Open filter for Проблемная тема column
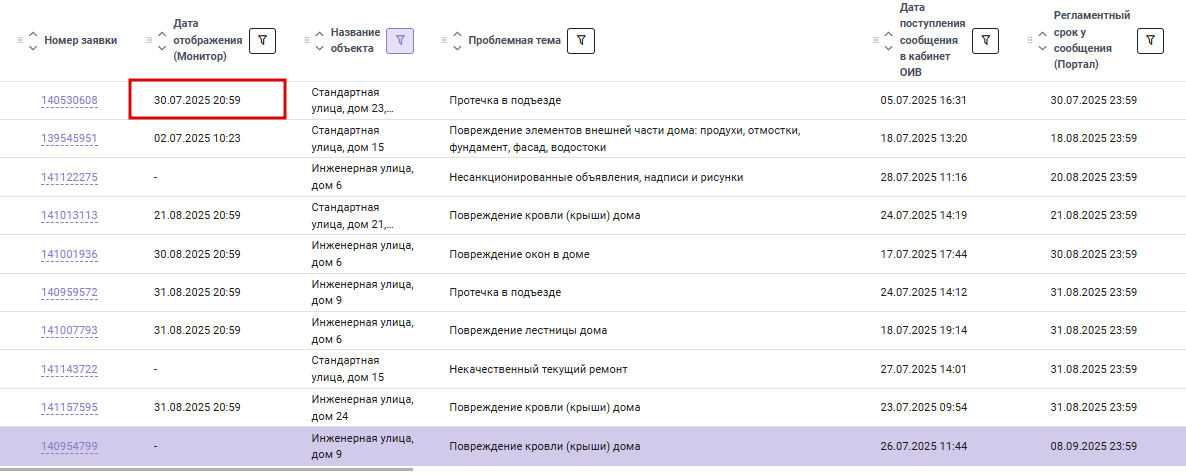 pos(581,41)
